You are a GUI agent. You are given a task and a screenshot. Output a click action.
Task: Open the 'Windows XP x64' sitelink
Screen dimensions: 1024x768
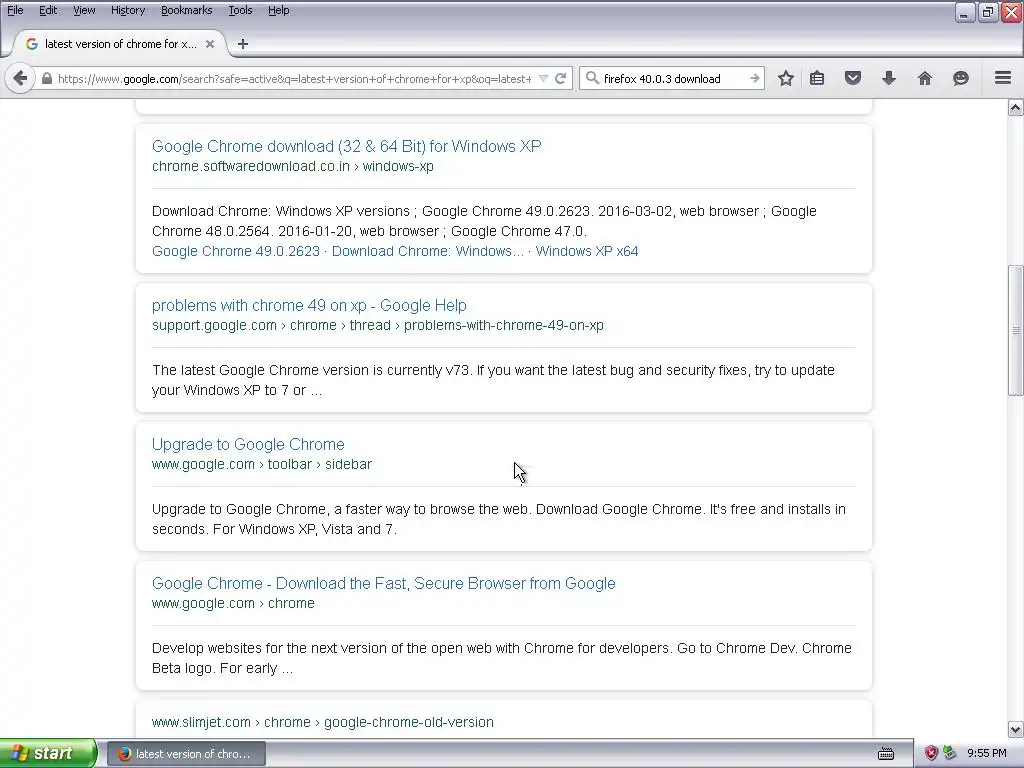coord(587,251)
